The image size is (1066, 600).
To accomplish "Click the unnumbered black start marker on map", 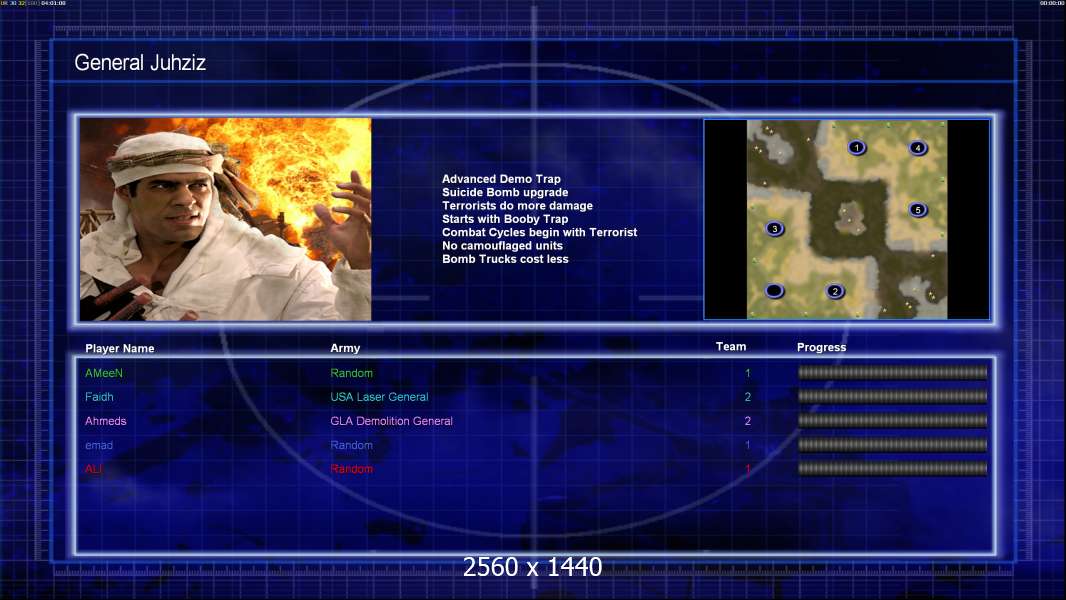I will (774, 292).
